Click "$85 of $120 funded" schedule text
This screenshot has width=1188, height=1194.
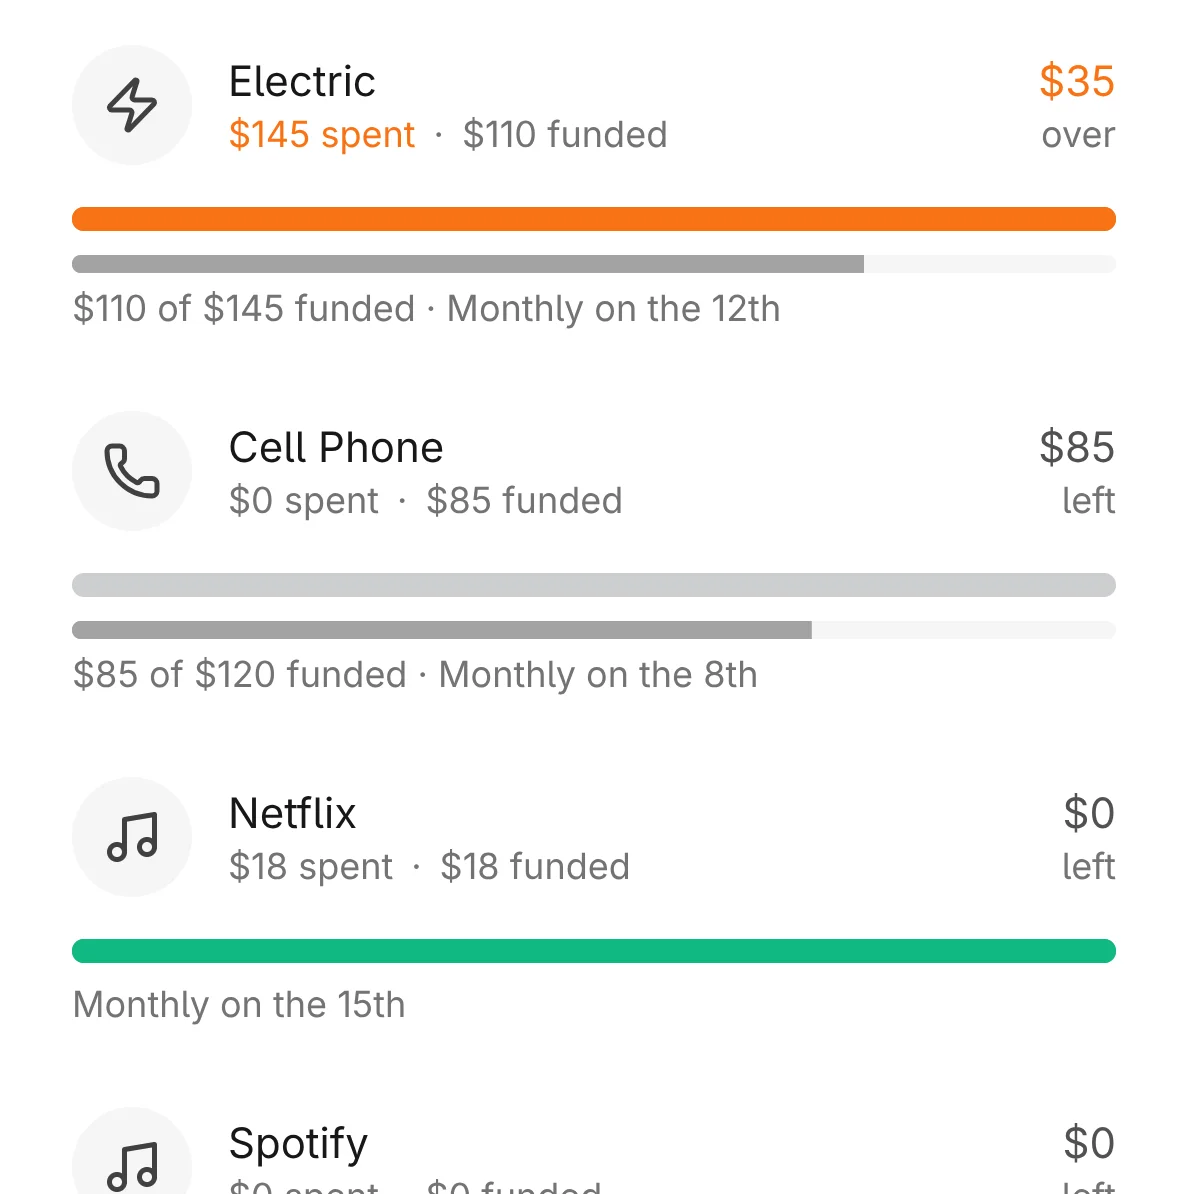[x=415, y=675]
